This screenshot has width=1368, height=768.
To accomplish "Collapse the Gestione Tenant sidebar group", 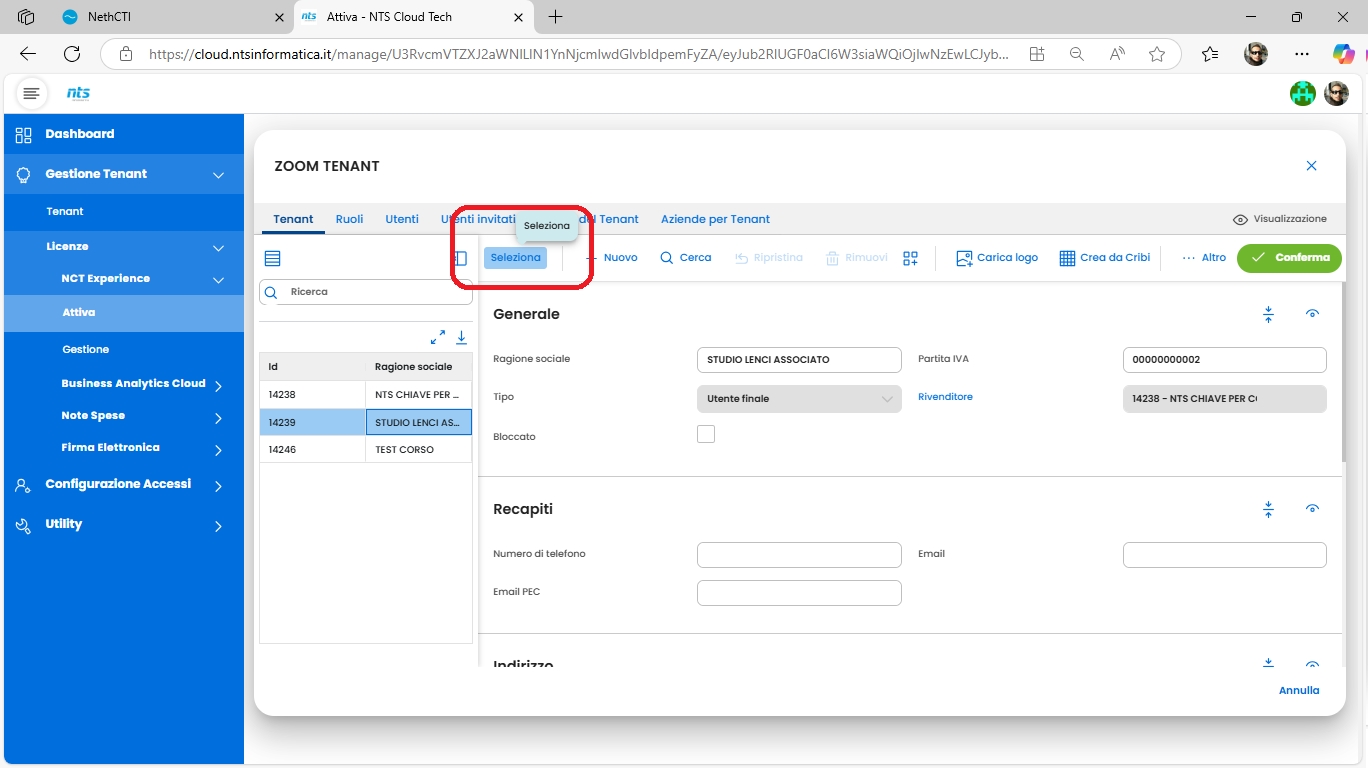I will 218,175.
